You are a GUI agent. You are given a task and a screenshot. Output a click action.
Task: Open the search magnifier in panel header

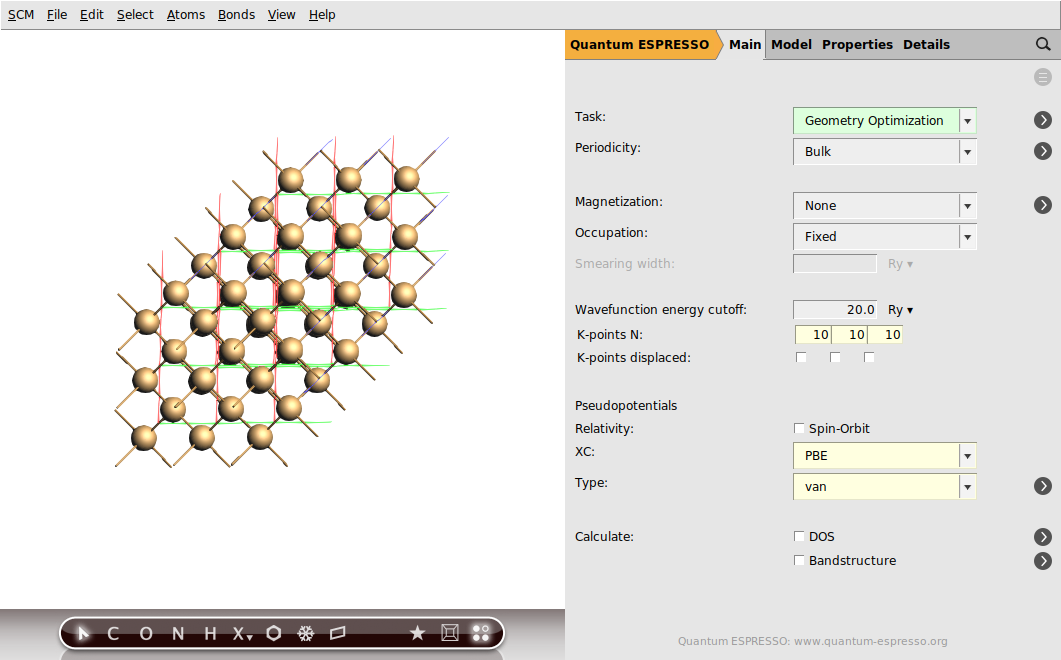(x=1043, y=45)
